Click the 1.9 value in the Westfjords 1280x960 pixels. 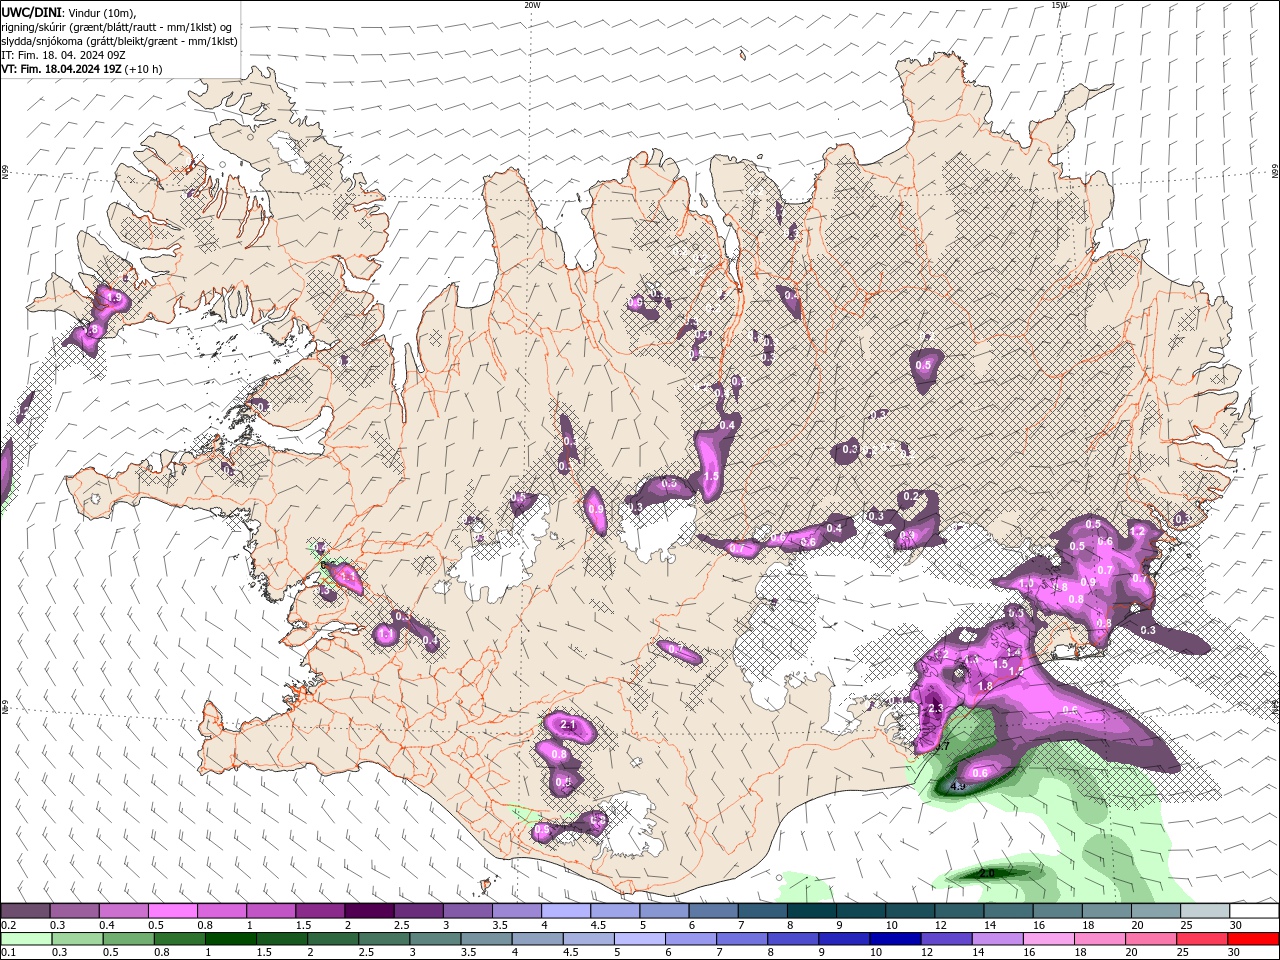click(114, 298)
